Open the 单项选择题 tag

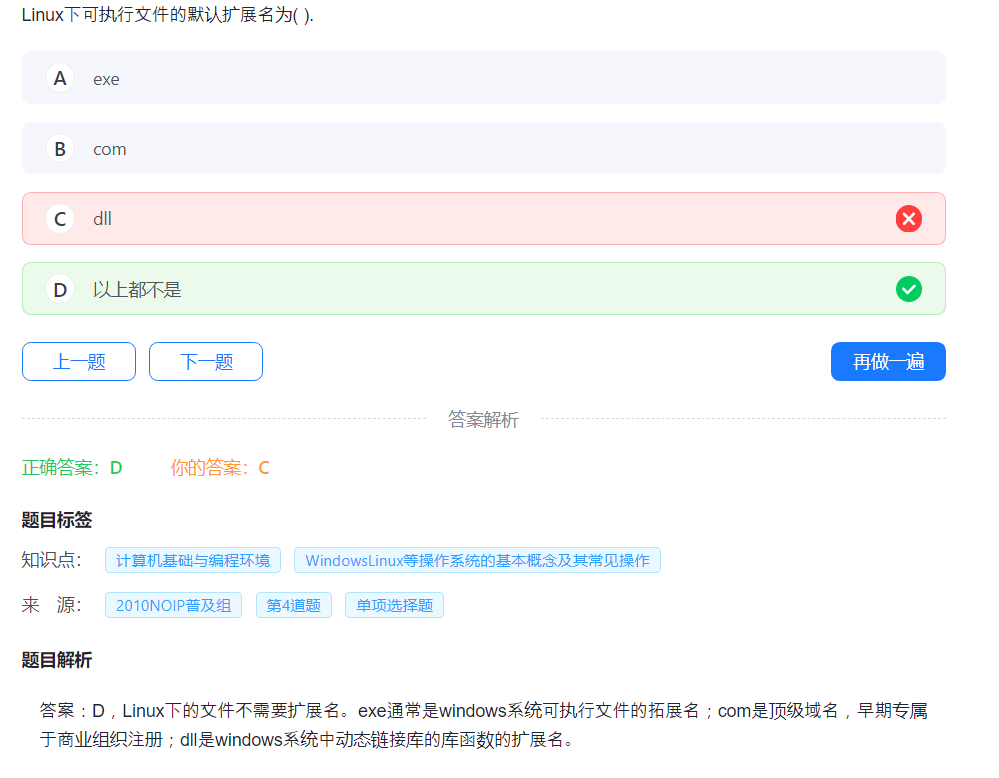click(x=394, y=605)
